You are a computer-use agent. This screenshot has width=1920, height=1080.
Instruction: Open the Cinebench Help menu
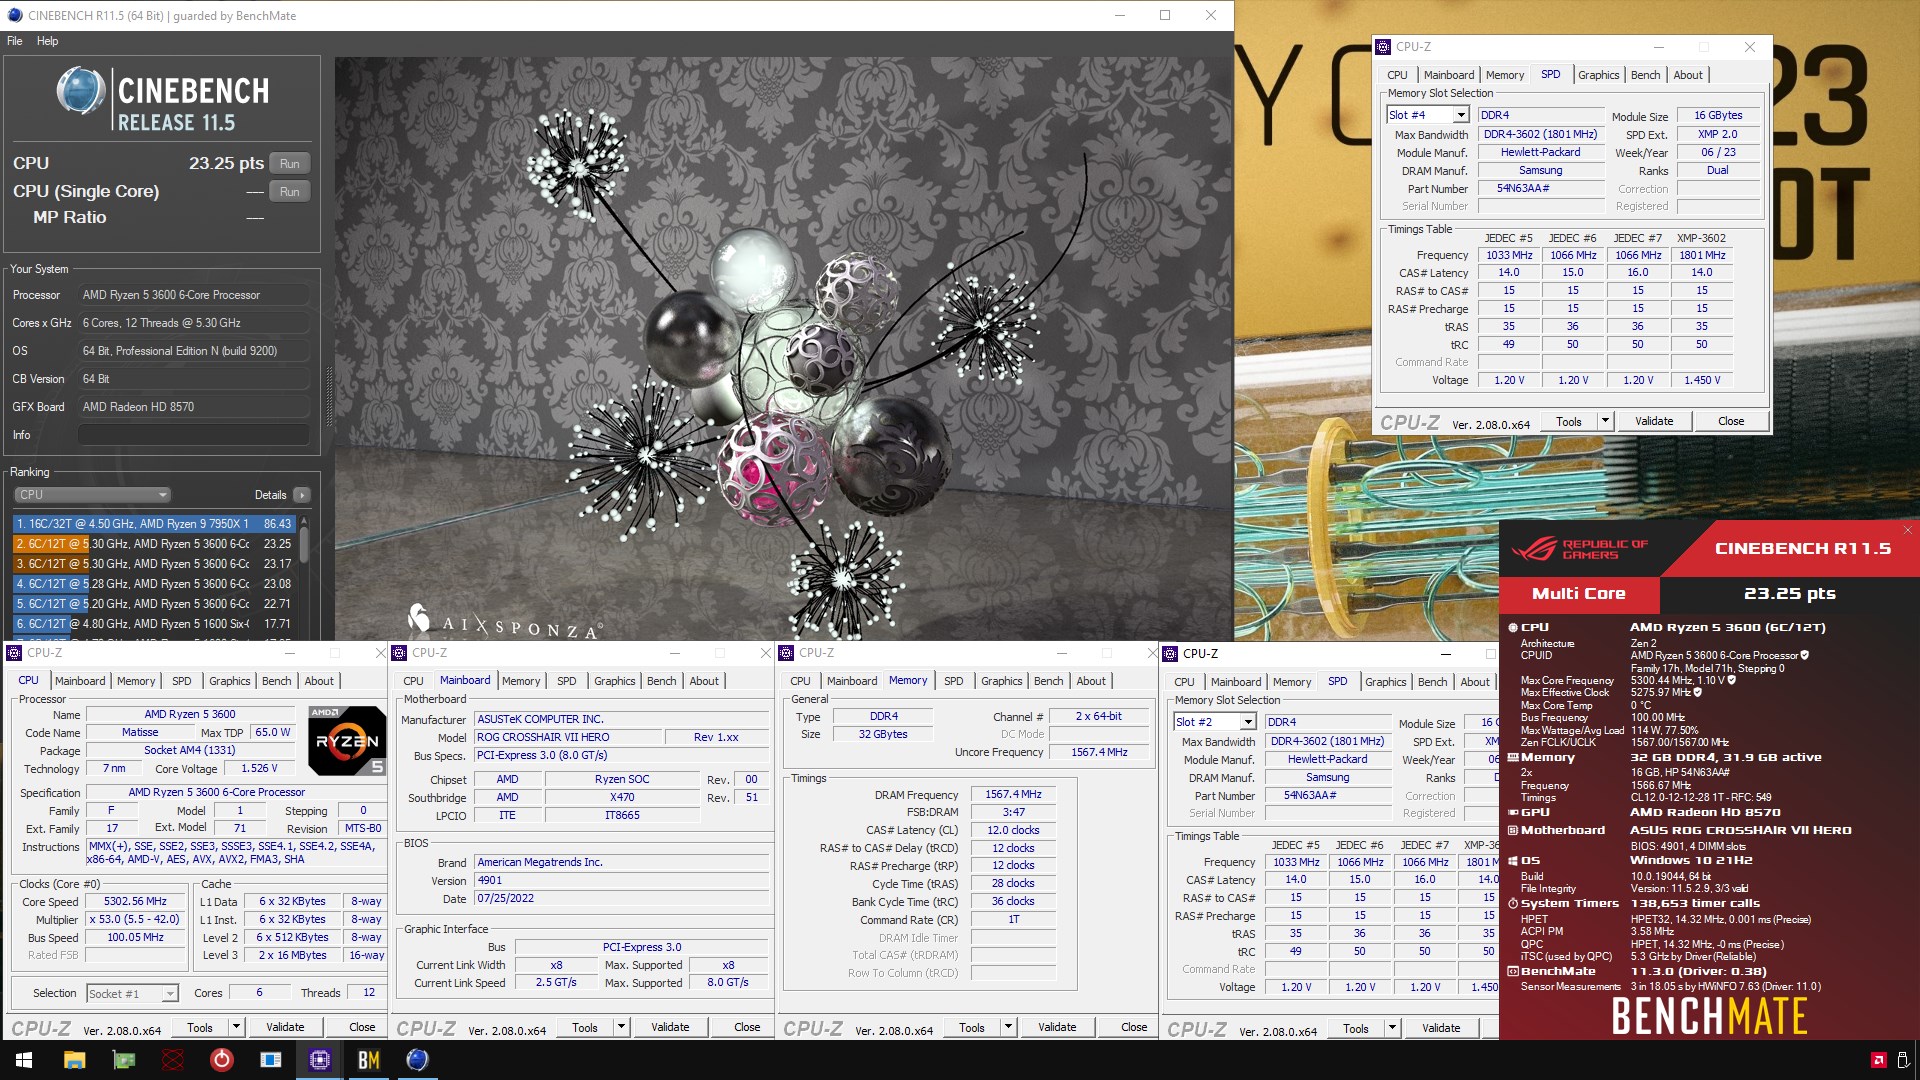pyautogui.click(x=47, y=41)
